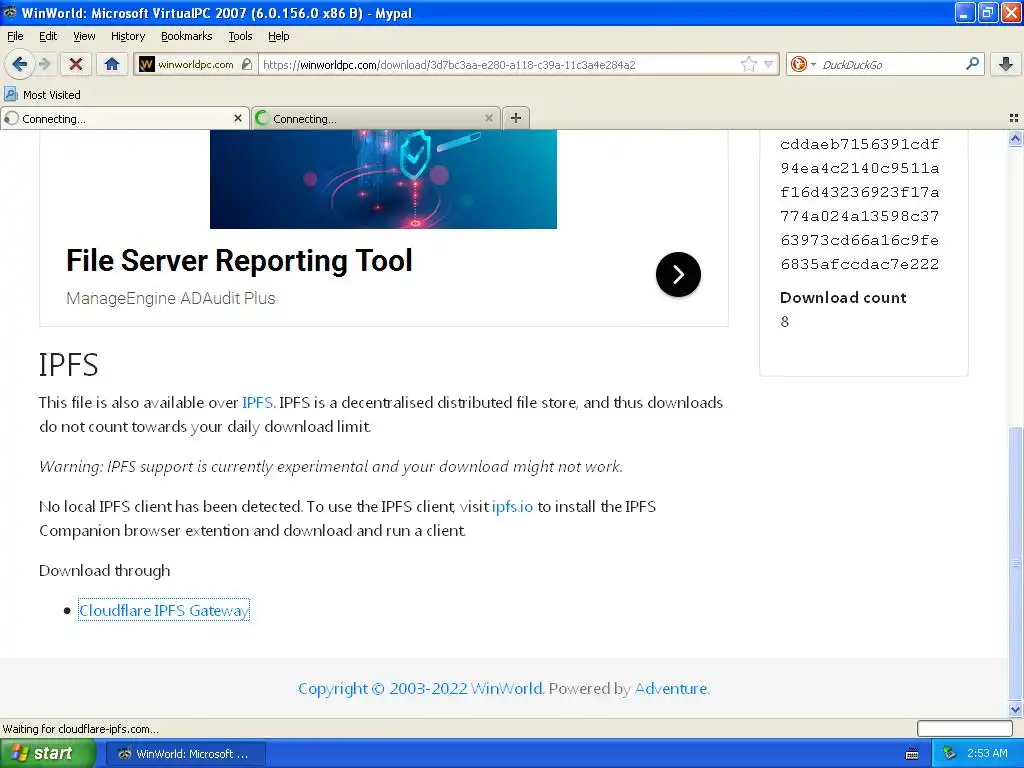The width and height of the screenshot is (1024, 768).
Task: Download via Cloudflare IPFS Gateway link
Action: (x=163, y=610)
